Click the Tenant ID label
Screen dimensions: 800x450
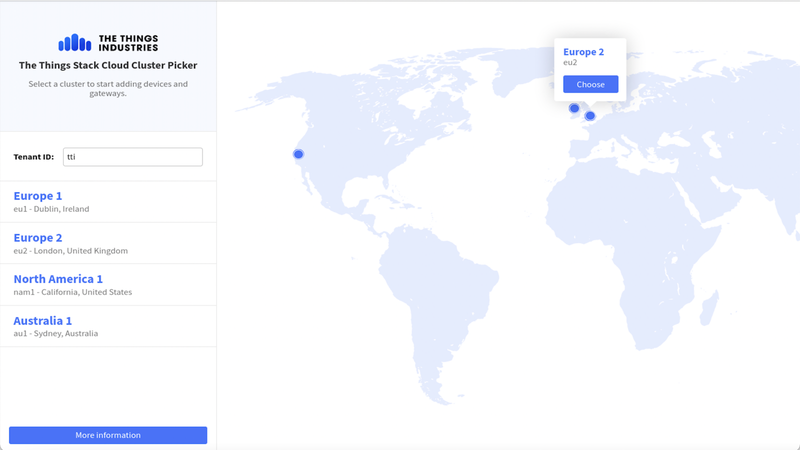click(x=34, y=157)
